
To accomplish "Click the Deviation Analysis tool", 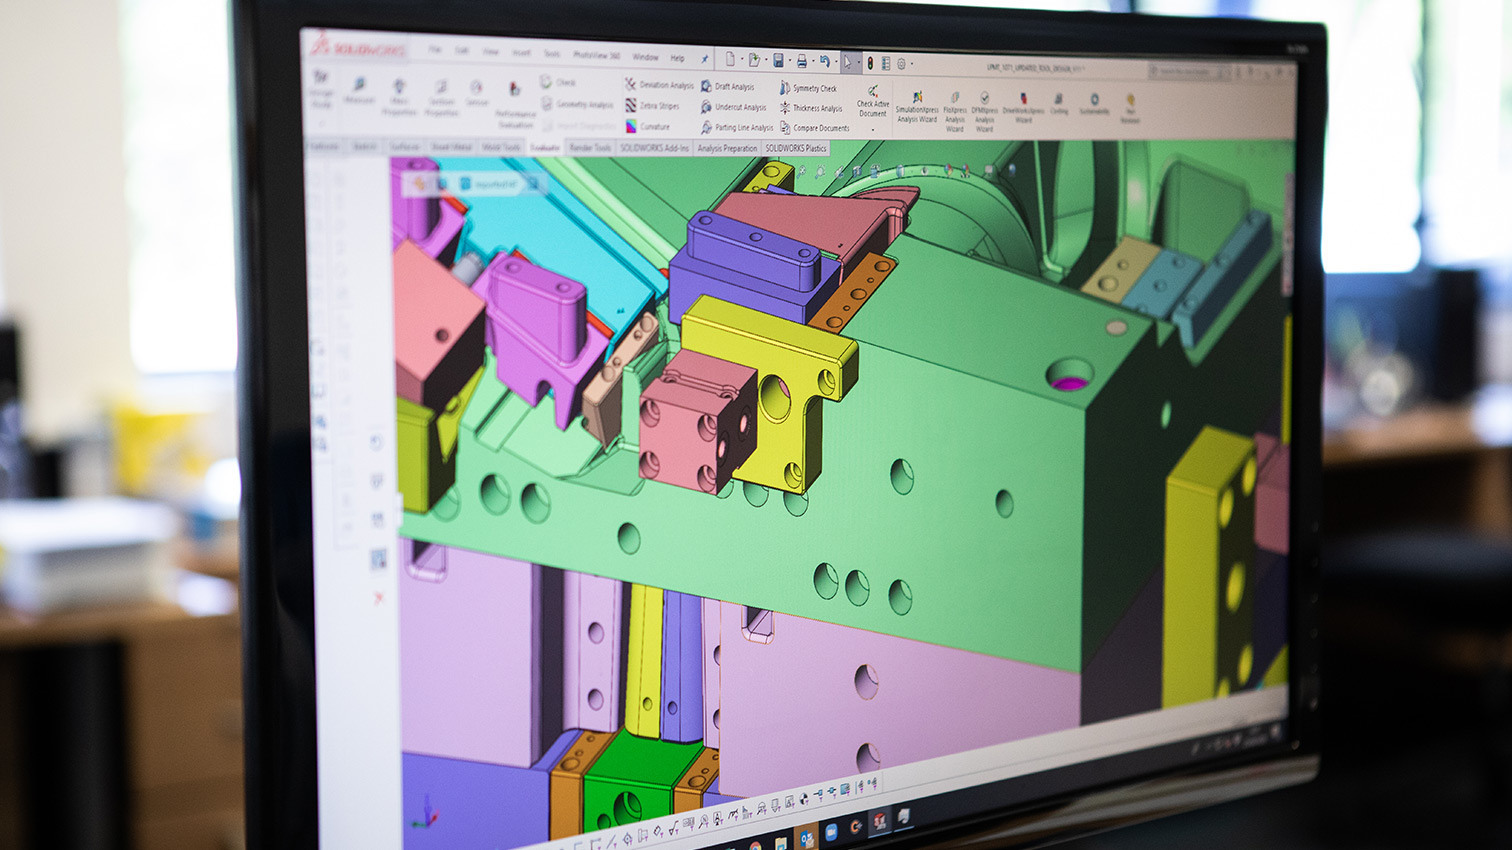I will (x=659, y=85).
